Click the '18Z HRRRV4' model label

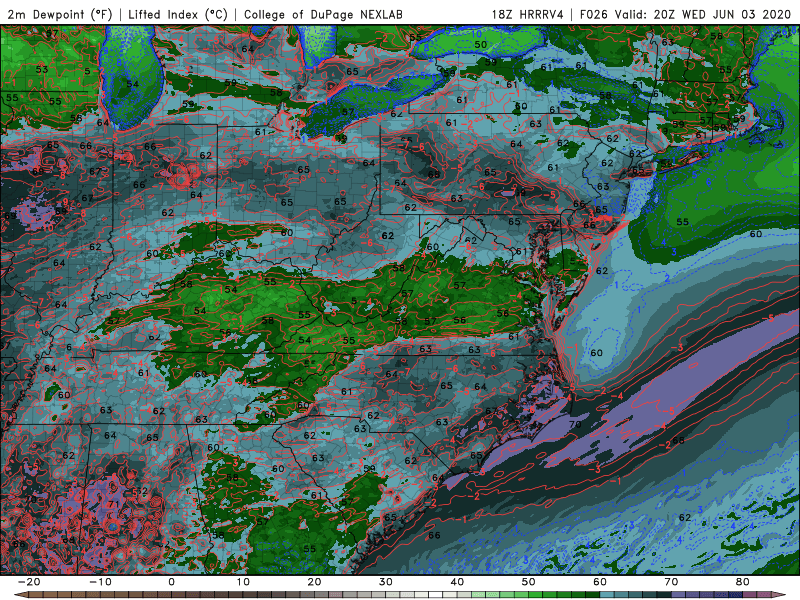point(528,14)
